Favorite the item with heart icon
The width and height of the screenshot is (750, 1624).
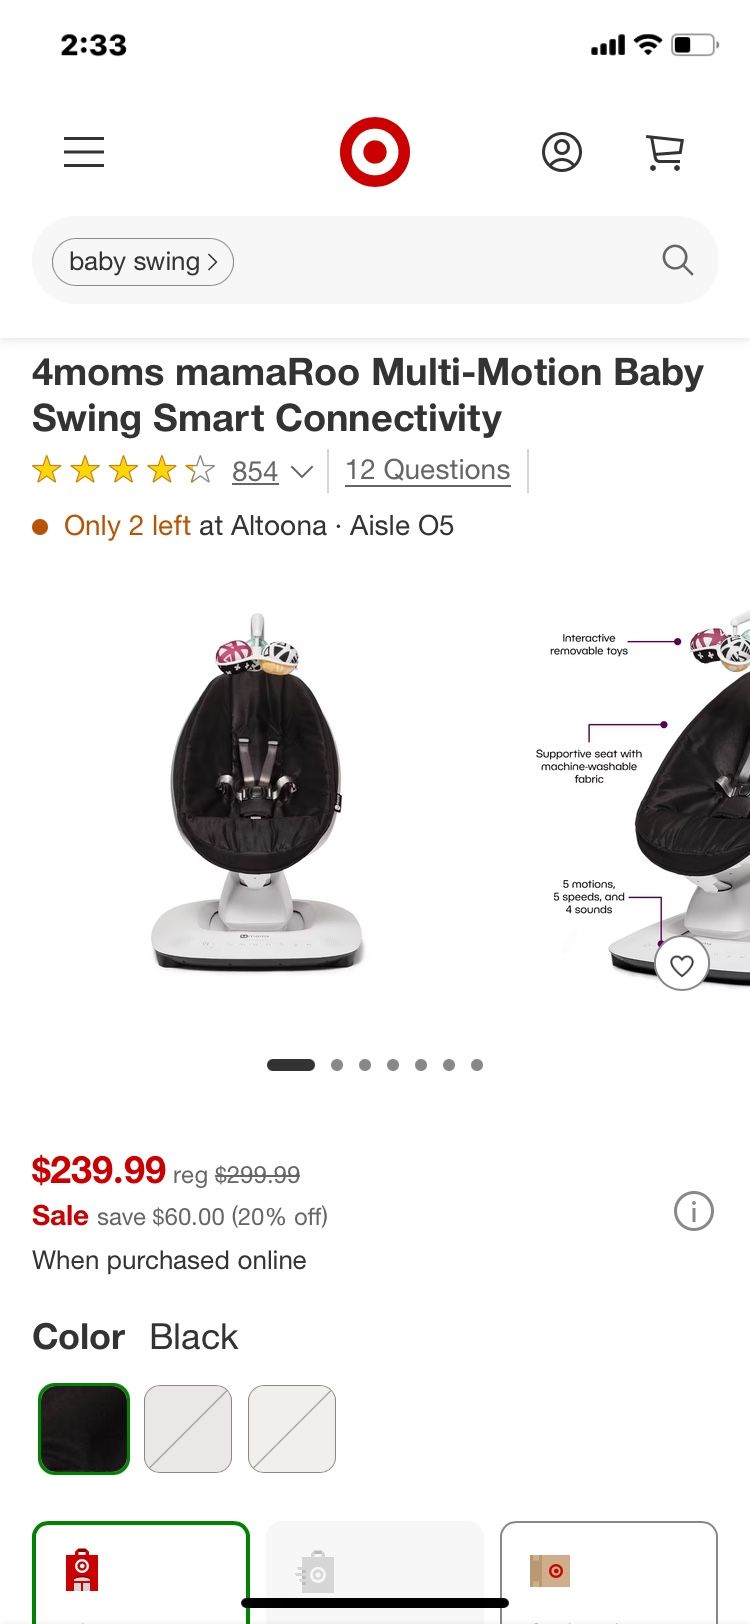coord(682,964)
